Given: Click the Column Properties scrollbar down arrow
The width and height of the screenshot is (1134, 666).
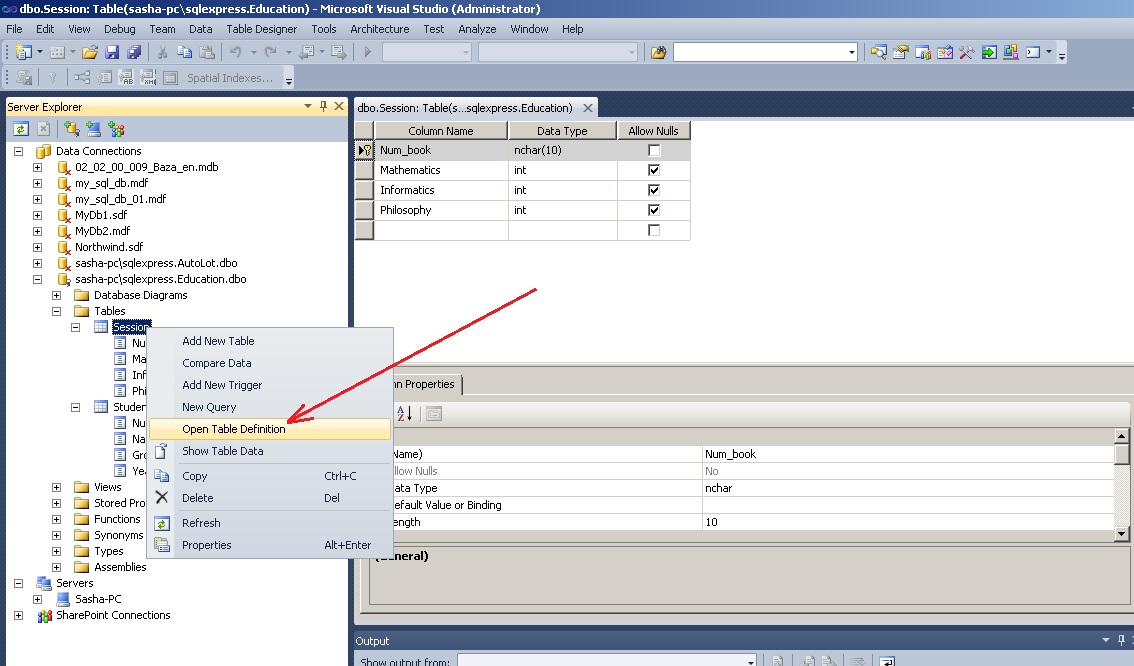Looking at the screenshot, I should [x=1122, y=534].
